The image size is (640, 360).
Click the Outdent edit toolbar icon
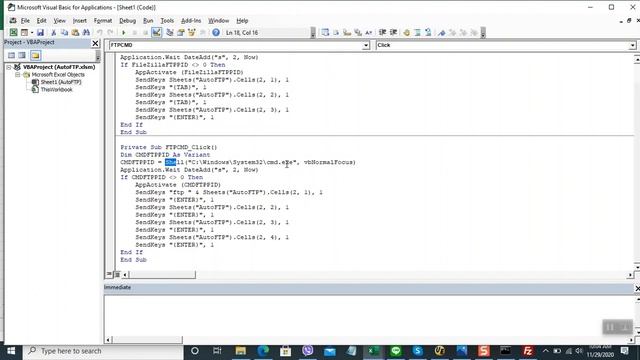(x=393, y=33)
